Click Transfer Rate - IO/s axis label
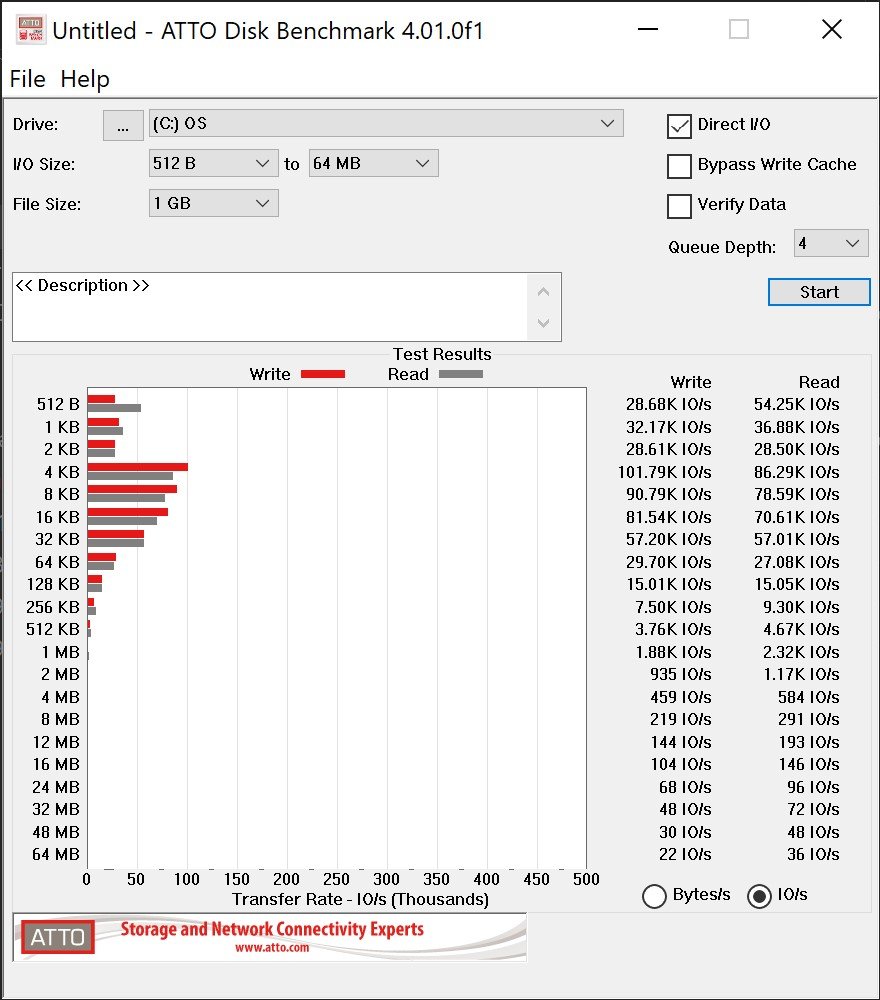The height and width of the screenshot is (1000, 880). [360, 899]
